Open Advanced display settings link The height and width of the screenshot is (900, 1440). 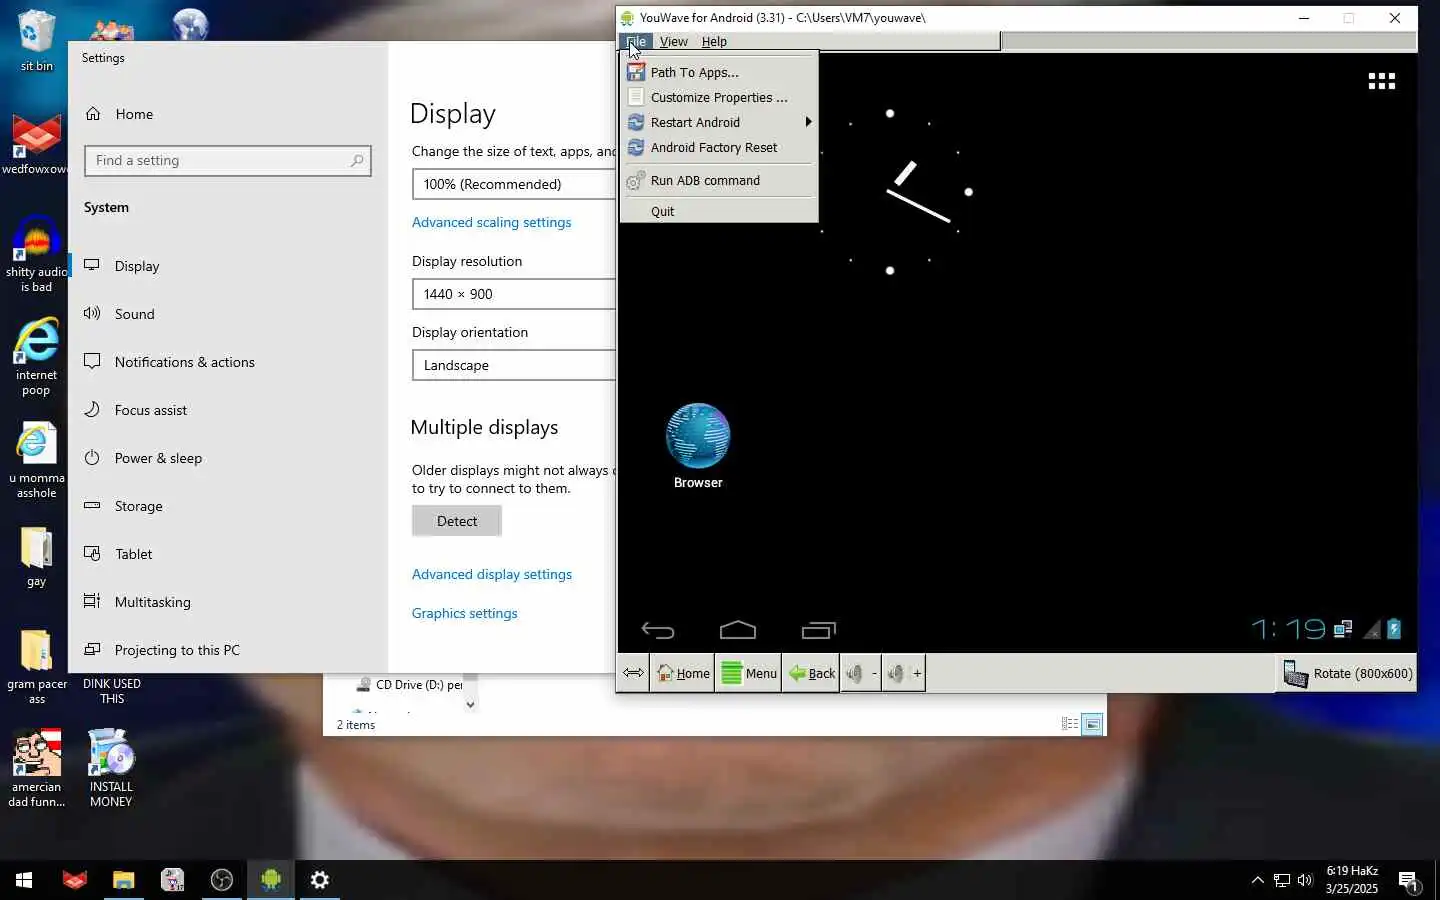[x=491, y=574]
